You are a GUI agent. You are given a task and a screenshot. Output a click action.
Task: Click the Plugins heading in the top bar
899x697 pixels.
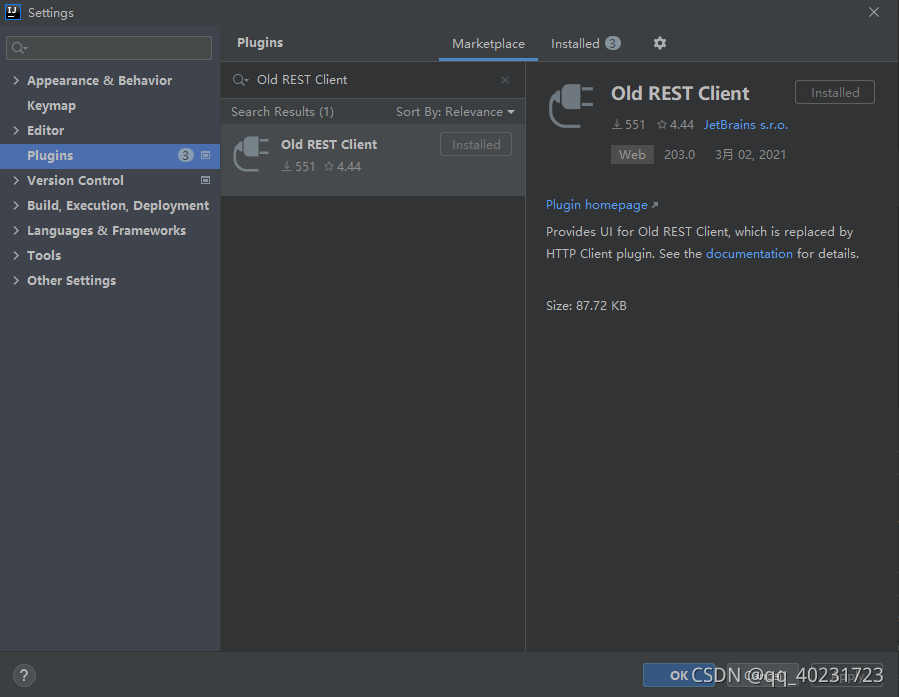pyautogui.click(x=260, y=43)
